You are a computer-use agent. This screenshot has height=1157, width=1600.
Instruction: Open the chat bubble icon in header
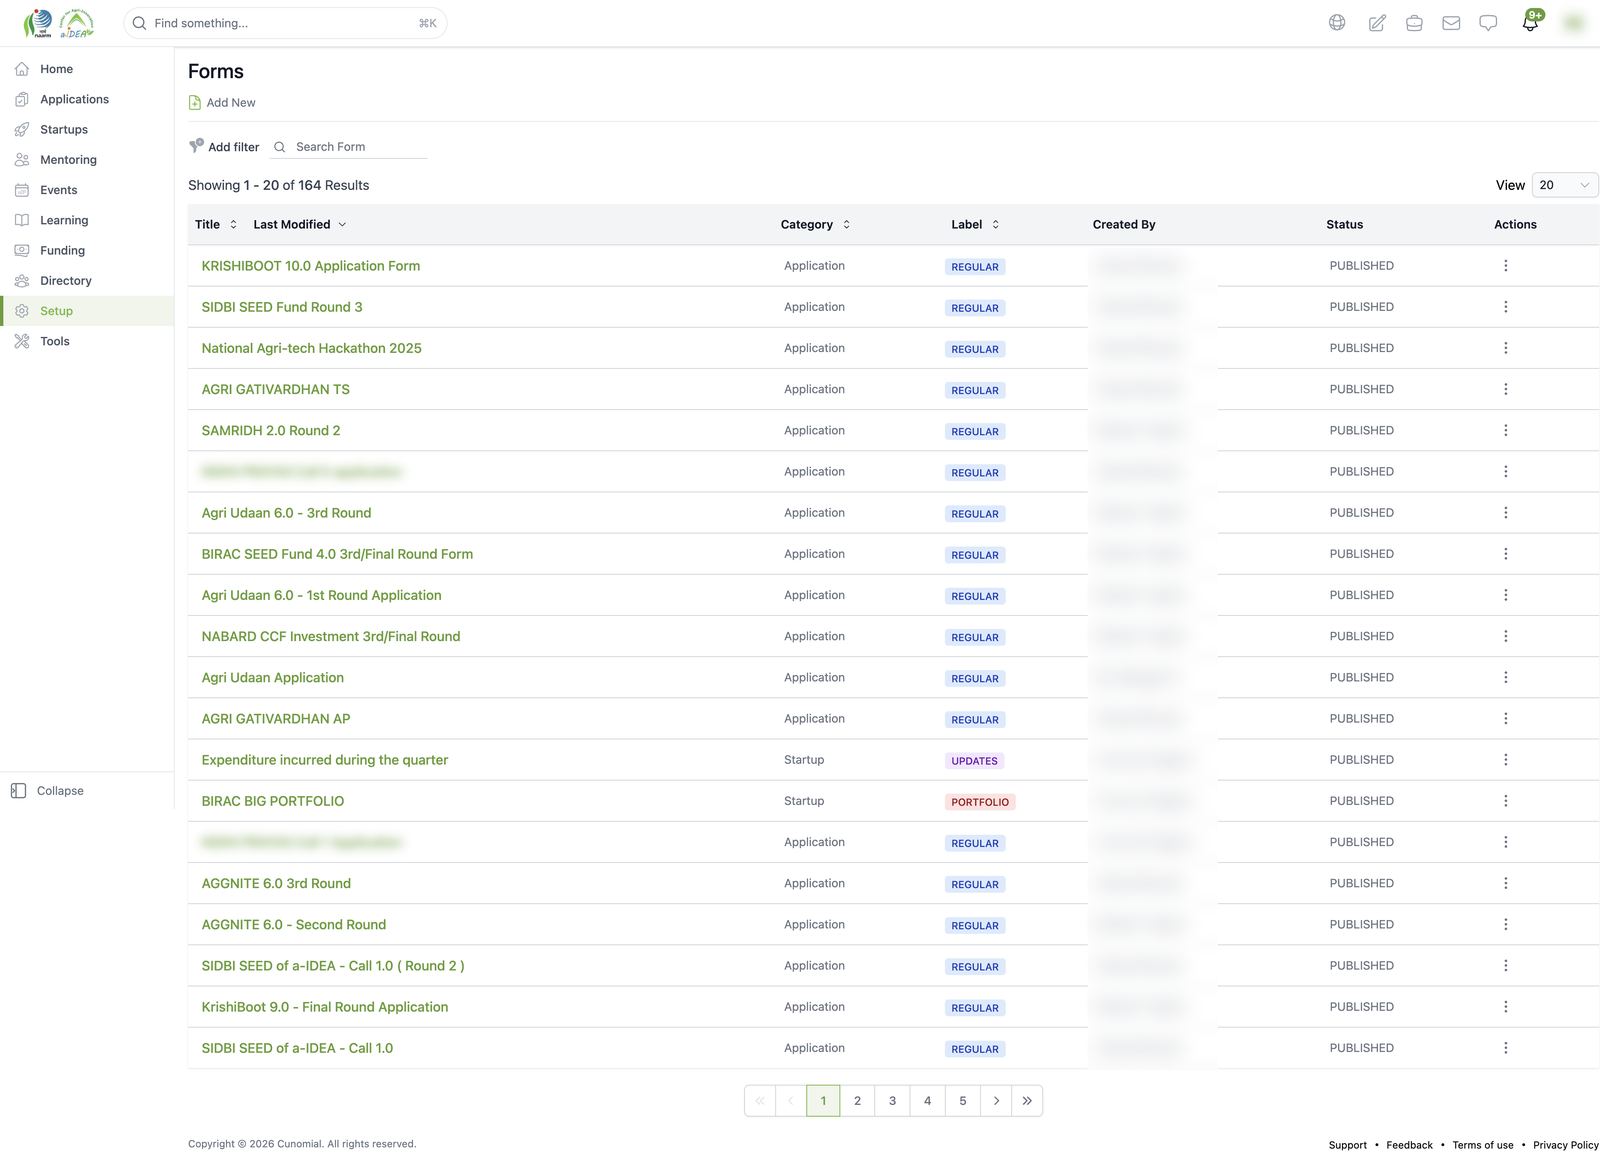1488,23
